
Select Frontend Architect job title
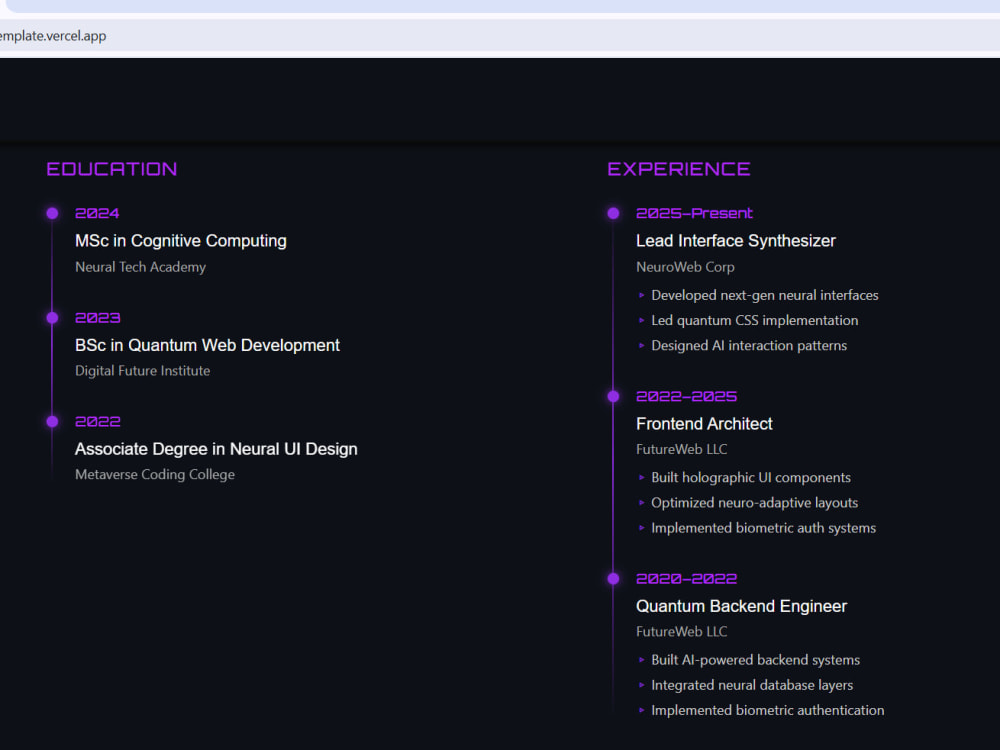click(704, 423)
